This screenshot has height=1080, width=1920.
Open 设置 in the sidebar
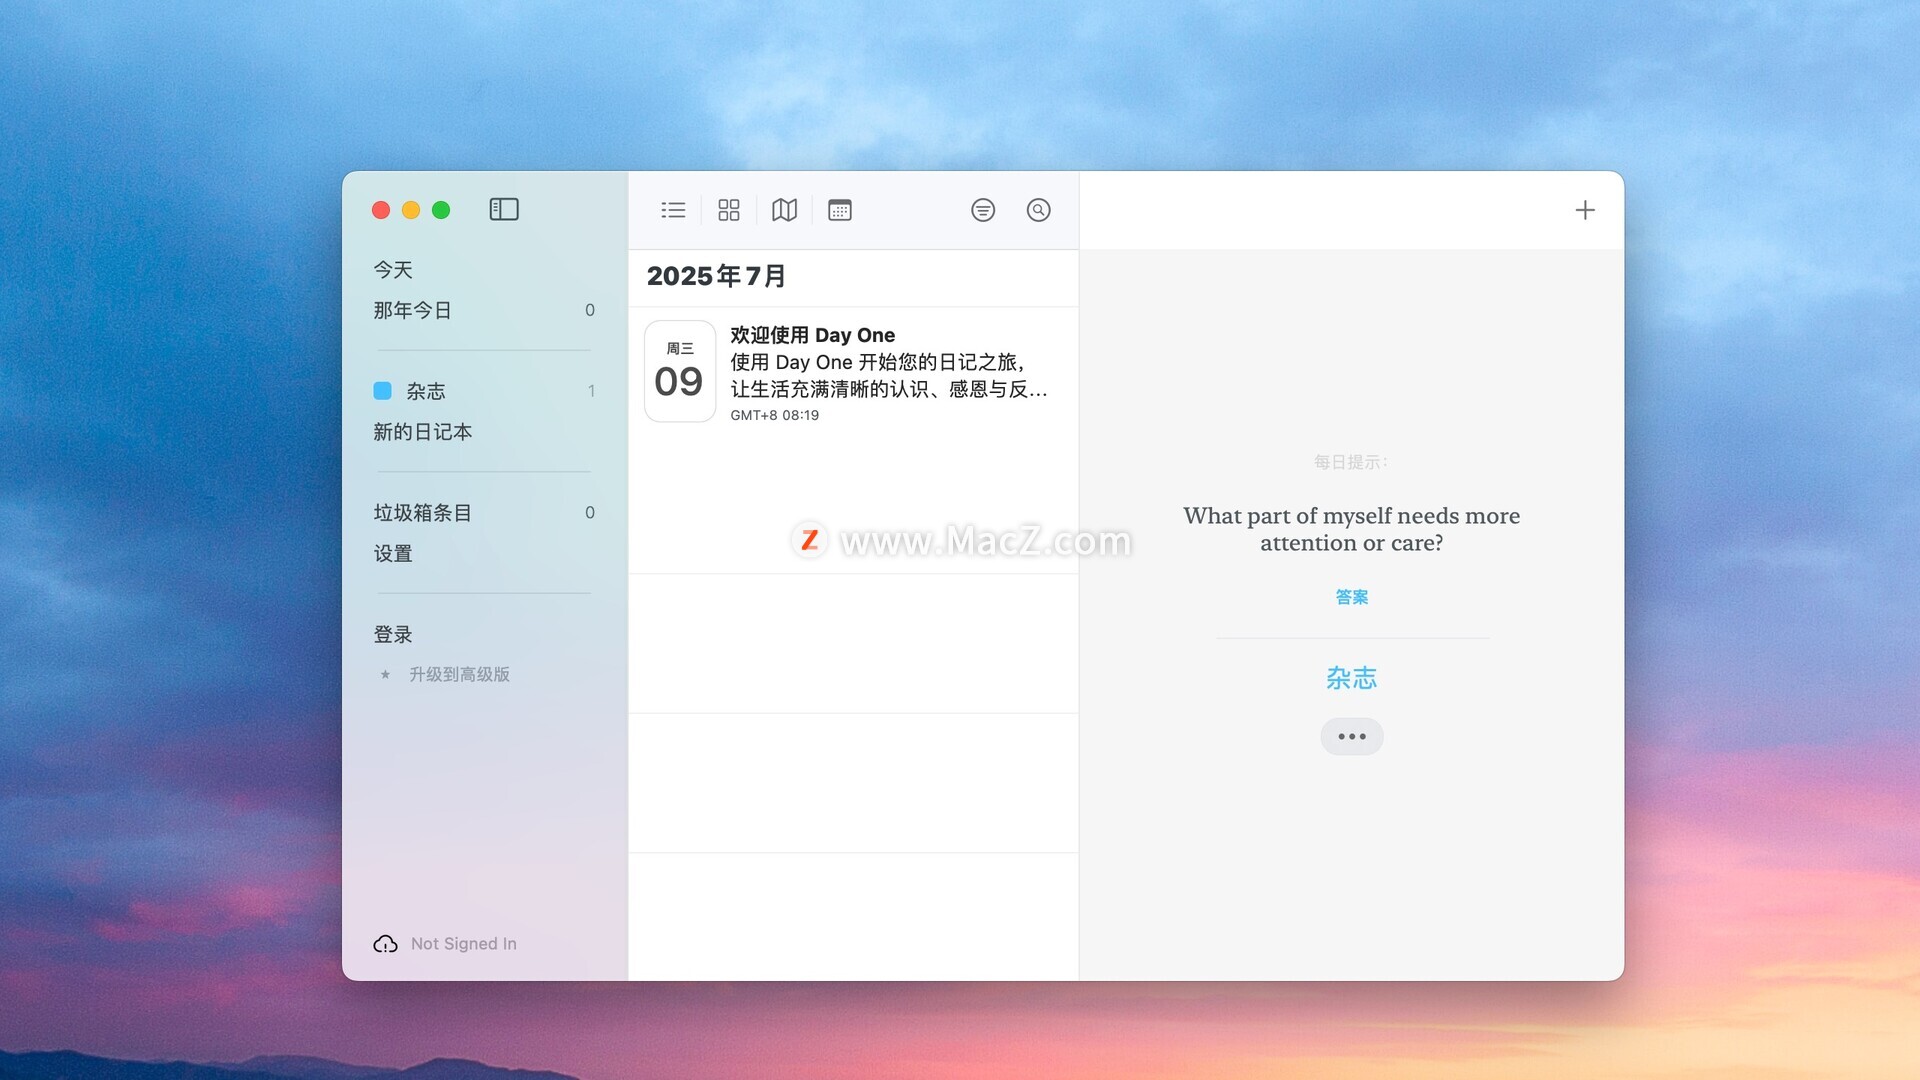click(x=393, y=554)
